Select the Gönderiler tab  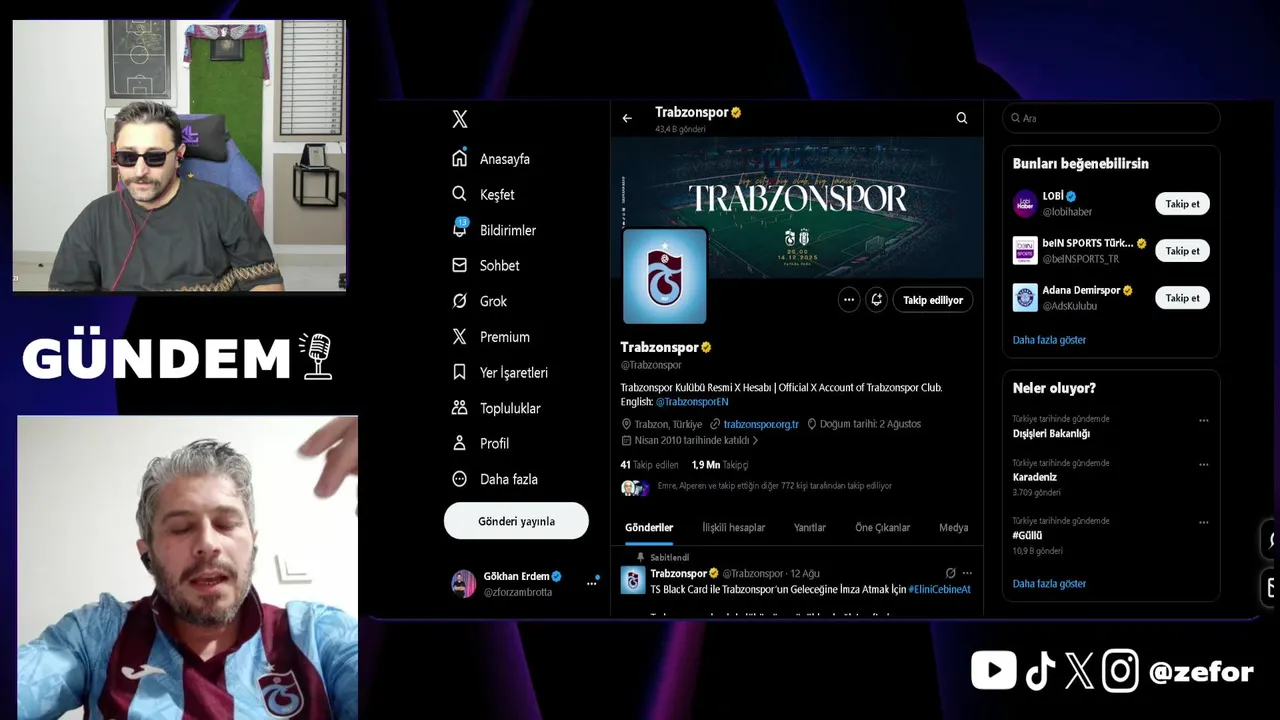coord(649,527)
